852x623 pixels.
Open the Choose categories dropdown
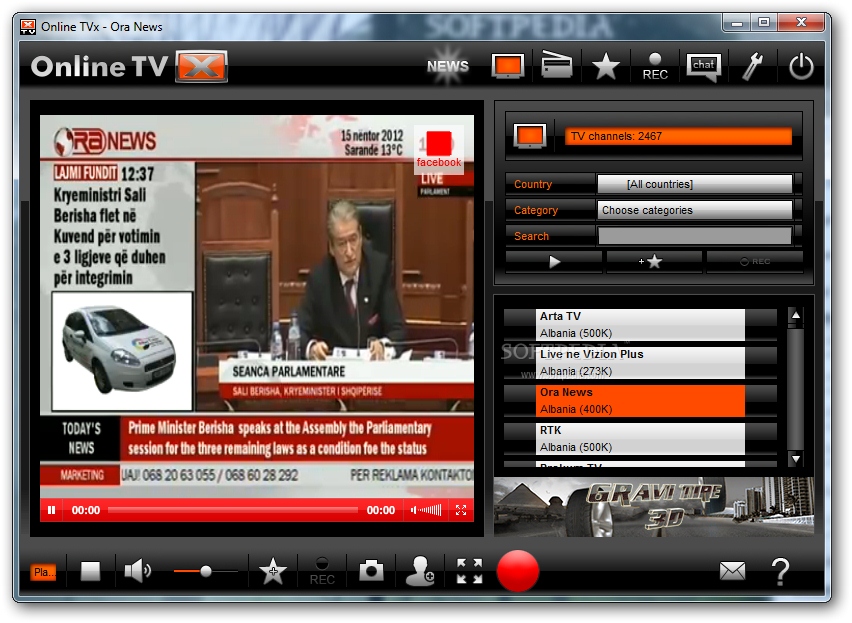tap(695, 210)
